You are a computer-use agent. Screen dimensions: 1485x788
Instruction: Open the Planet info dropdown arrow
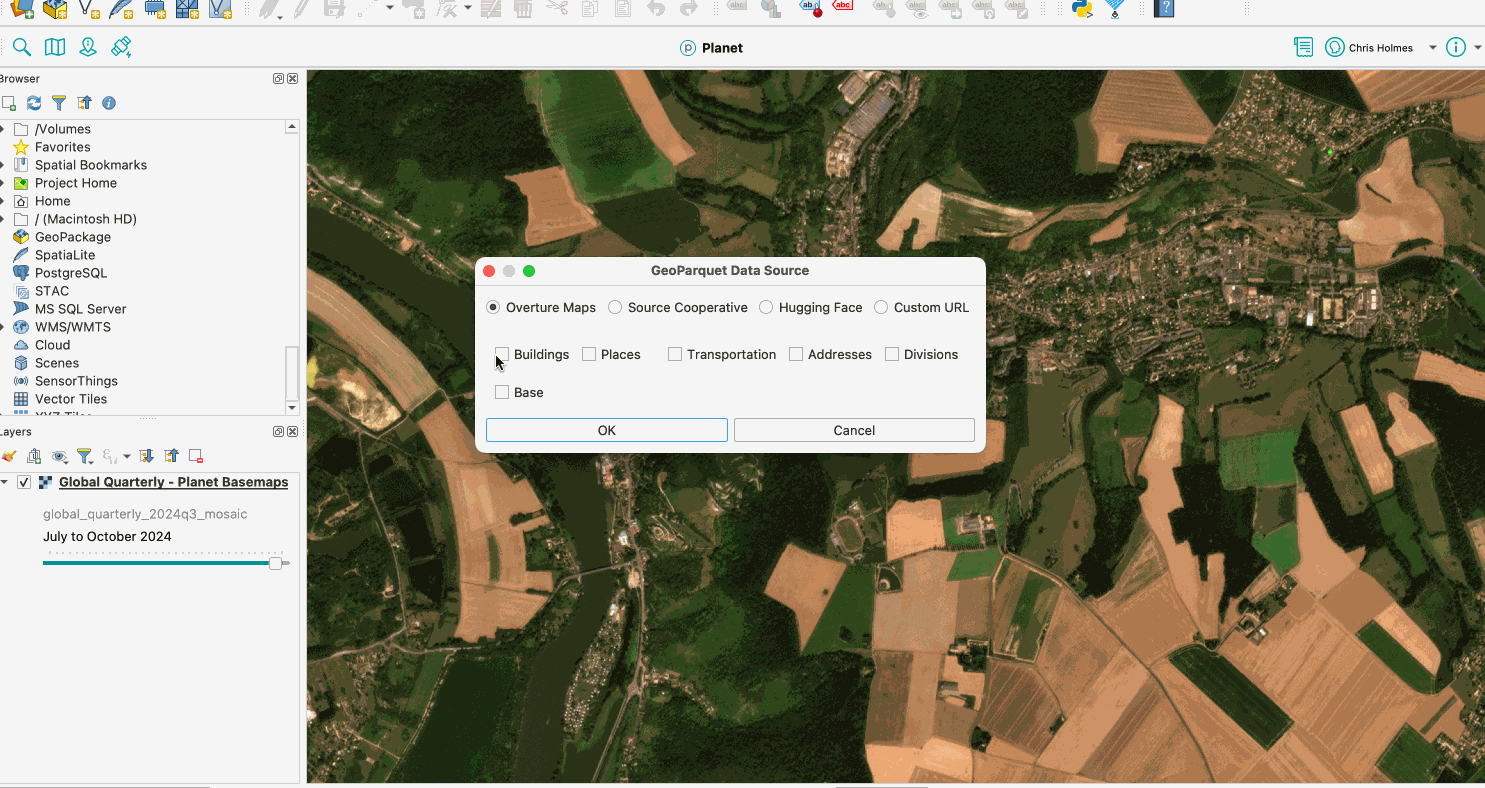[x=1478, y=47]
